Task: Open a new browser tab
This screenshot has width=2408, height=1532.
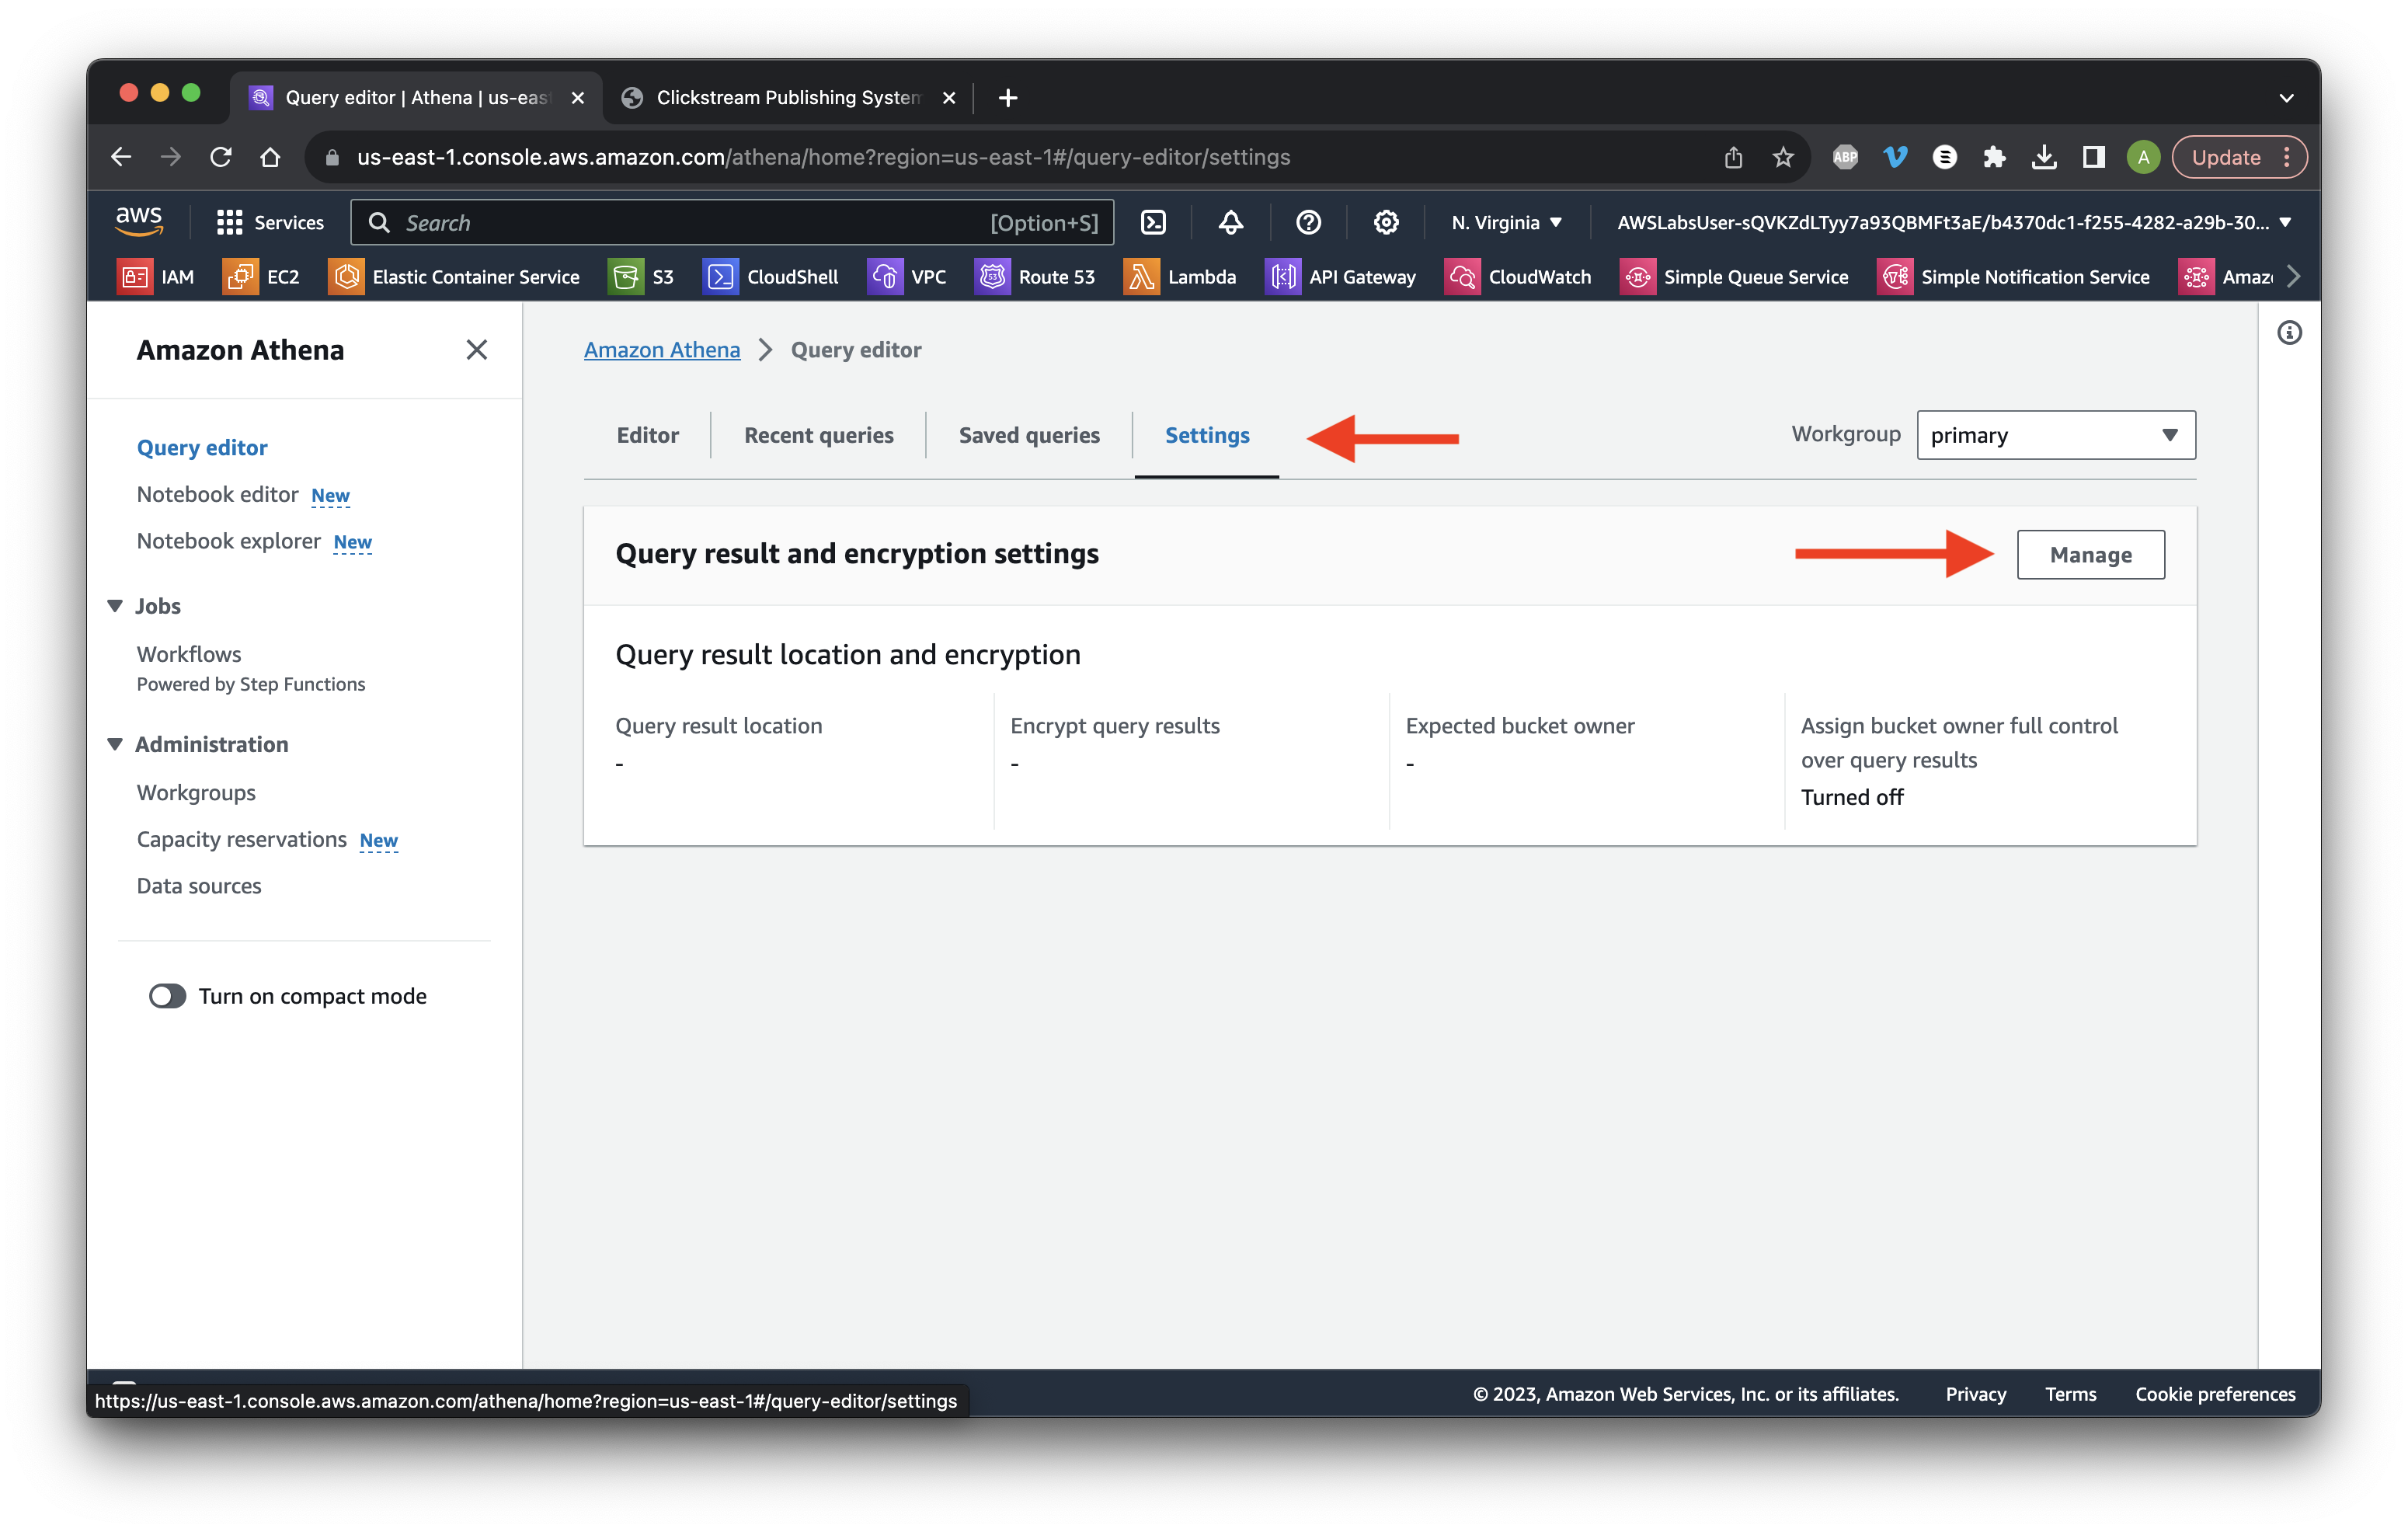Action: (x=1007, y=97)
